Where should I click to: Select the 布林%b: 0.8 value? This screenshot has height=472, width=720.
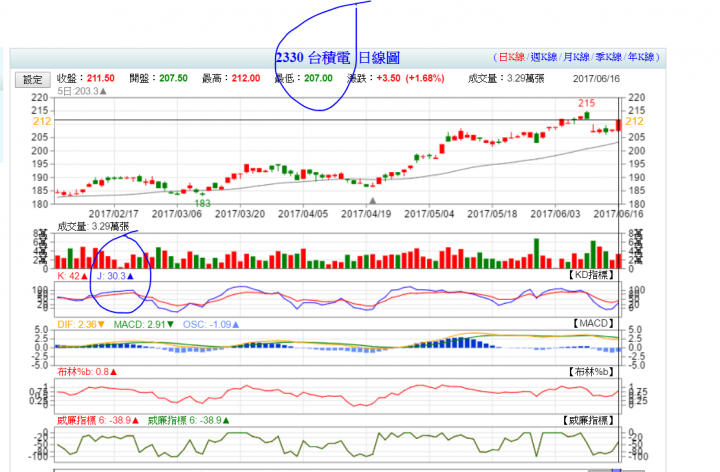(87, 372)
